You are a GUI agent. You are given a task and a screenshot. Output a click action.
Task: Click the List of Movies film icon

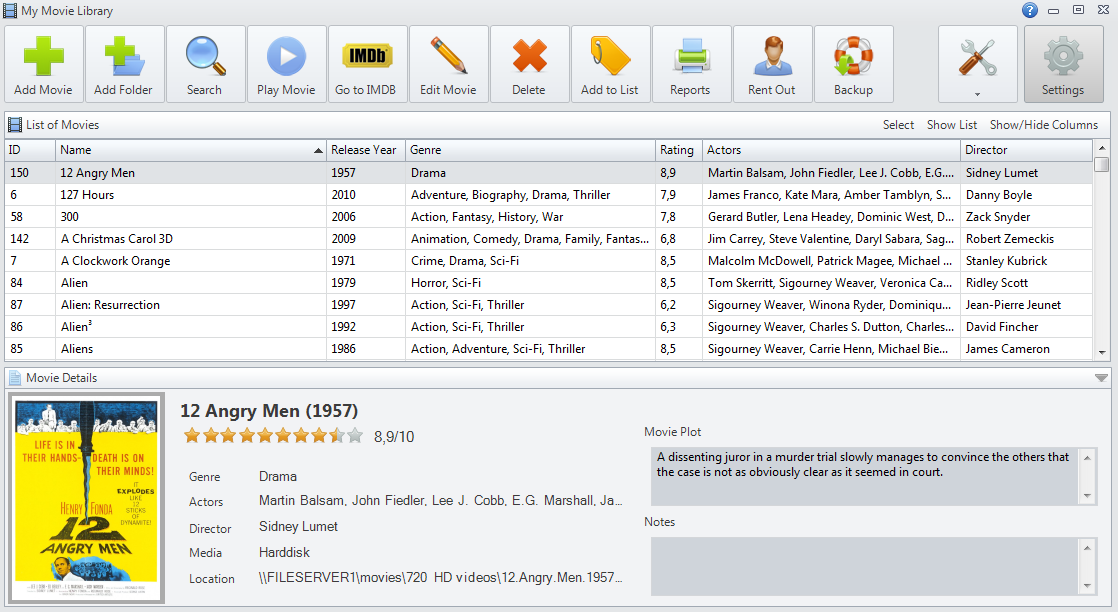click(15, 125)
